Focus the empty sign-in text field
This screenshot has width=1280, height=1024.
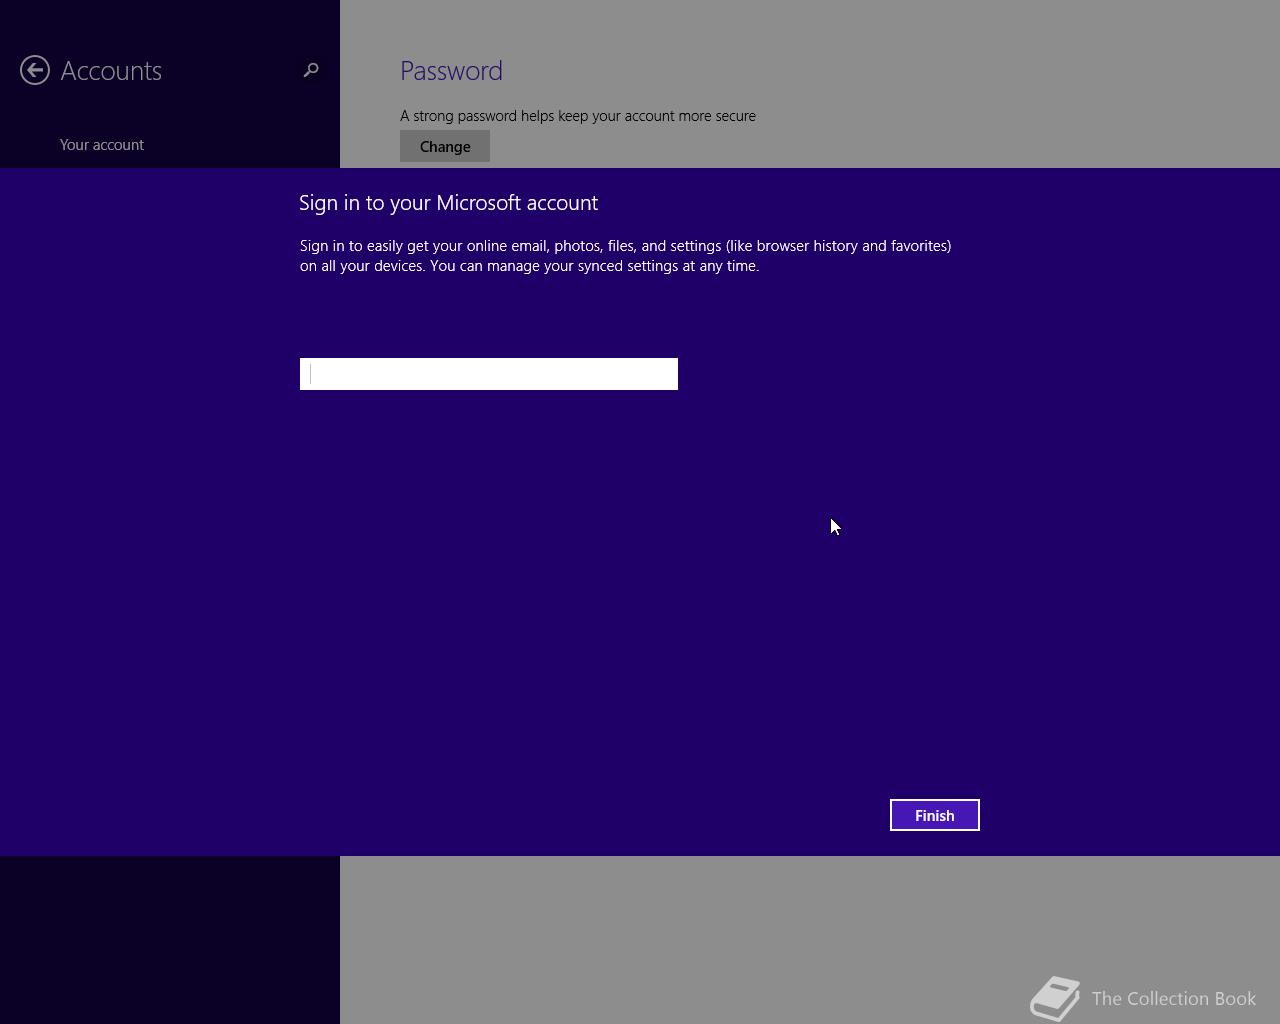pos(489,374)
